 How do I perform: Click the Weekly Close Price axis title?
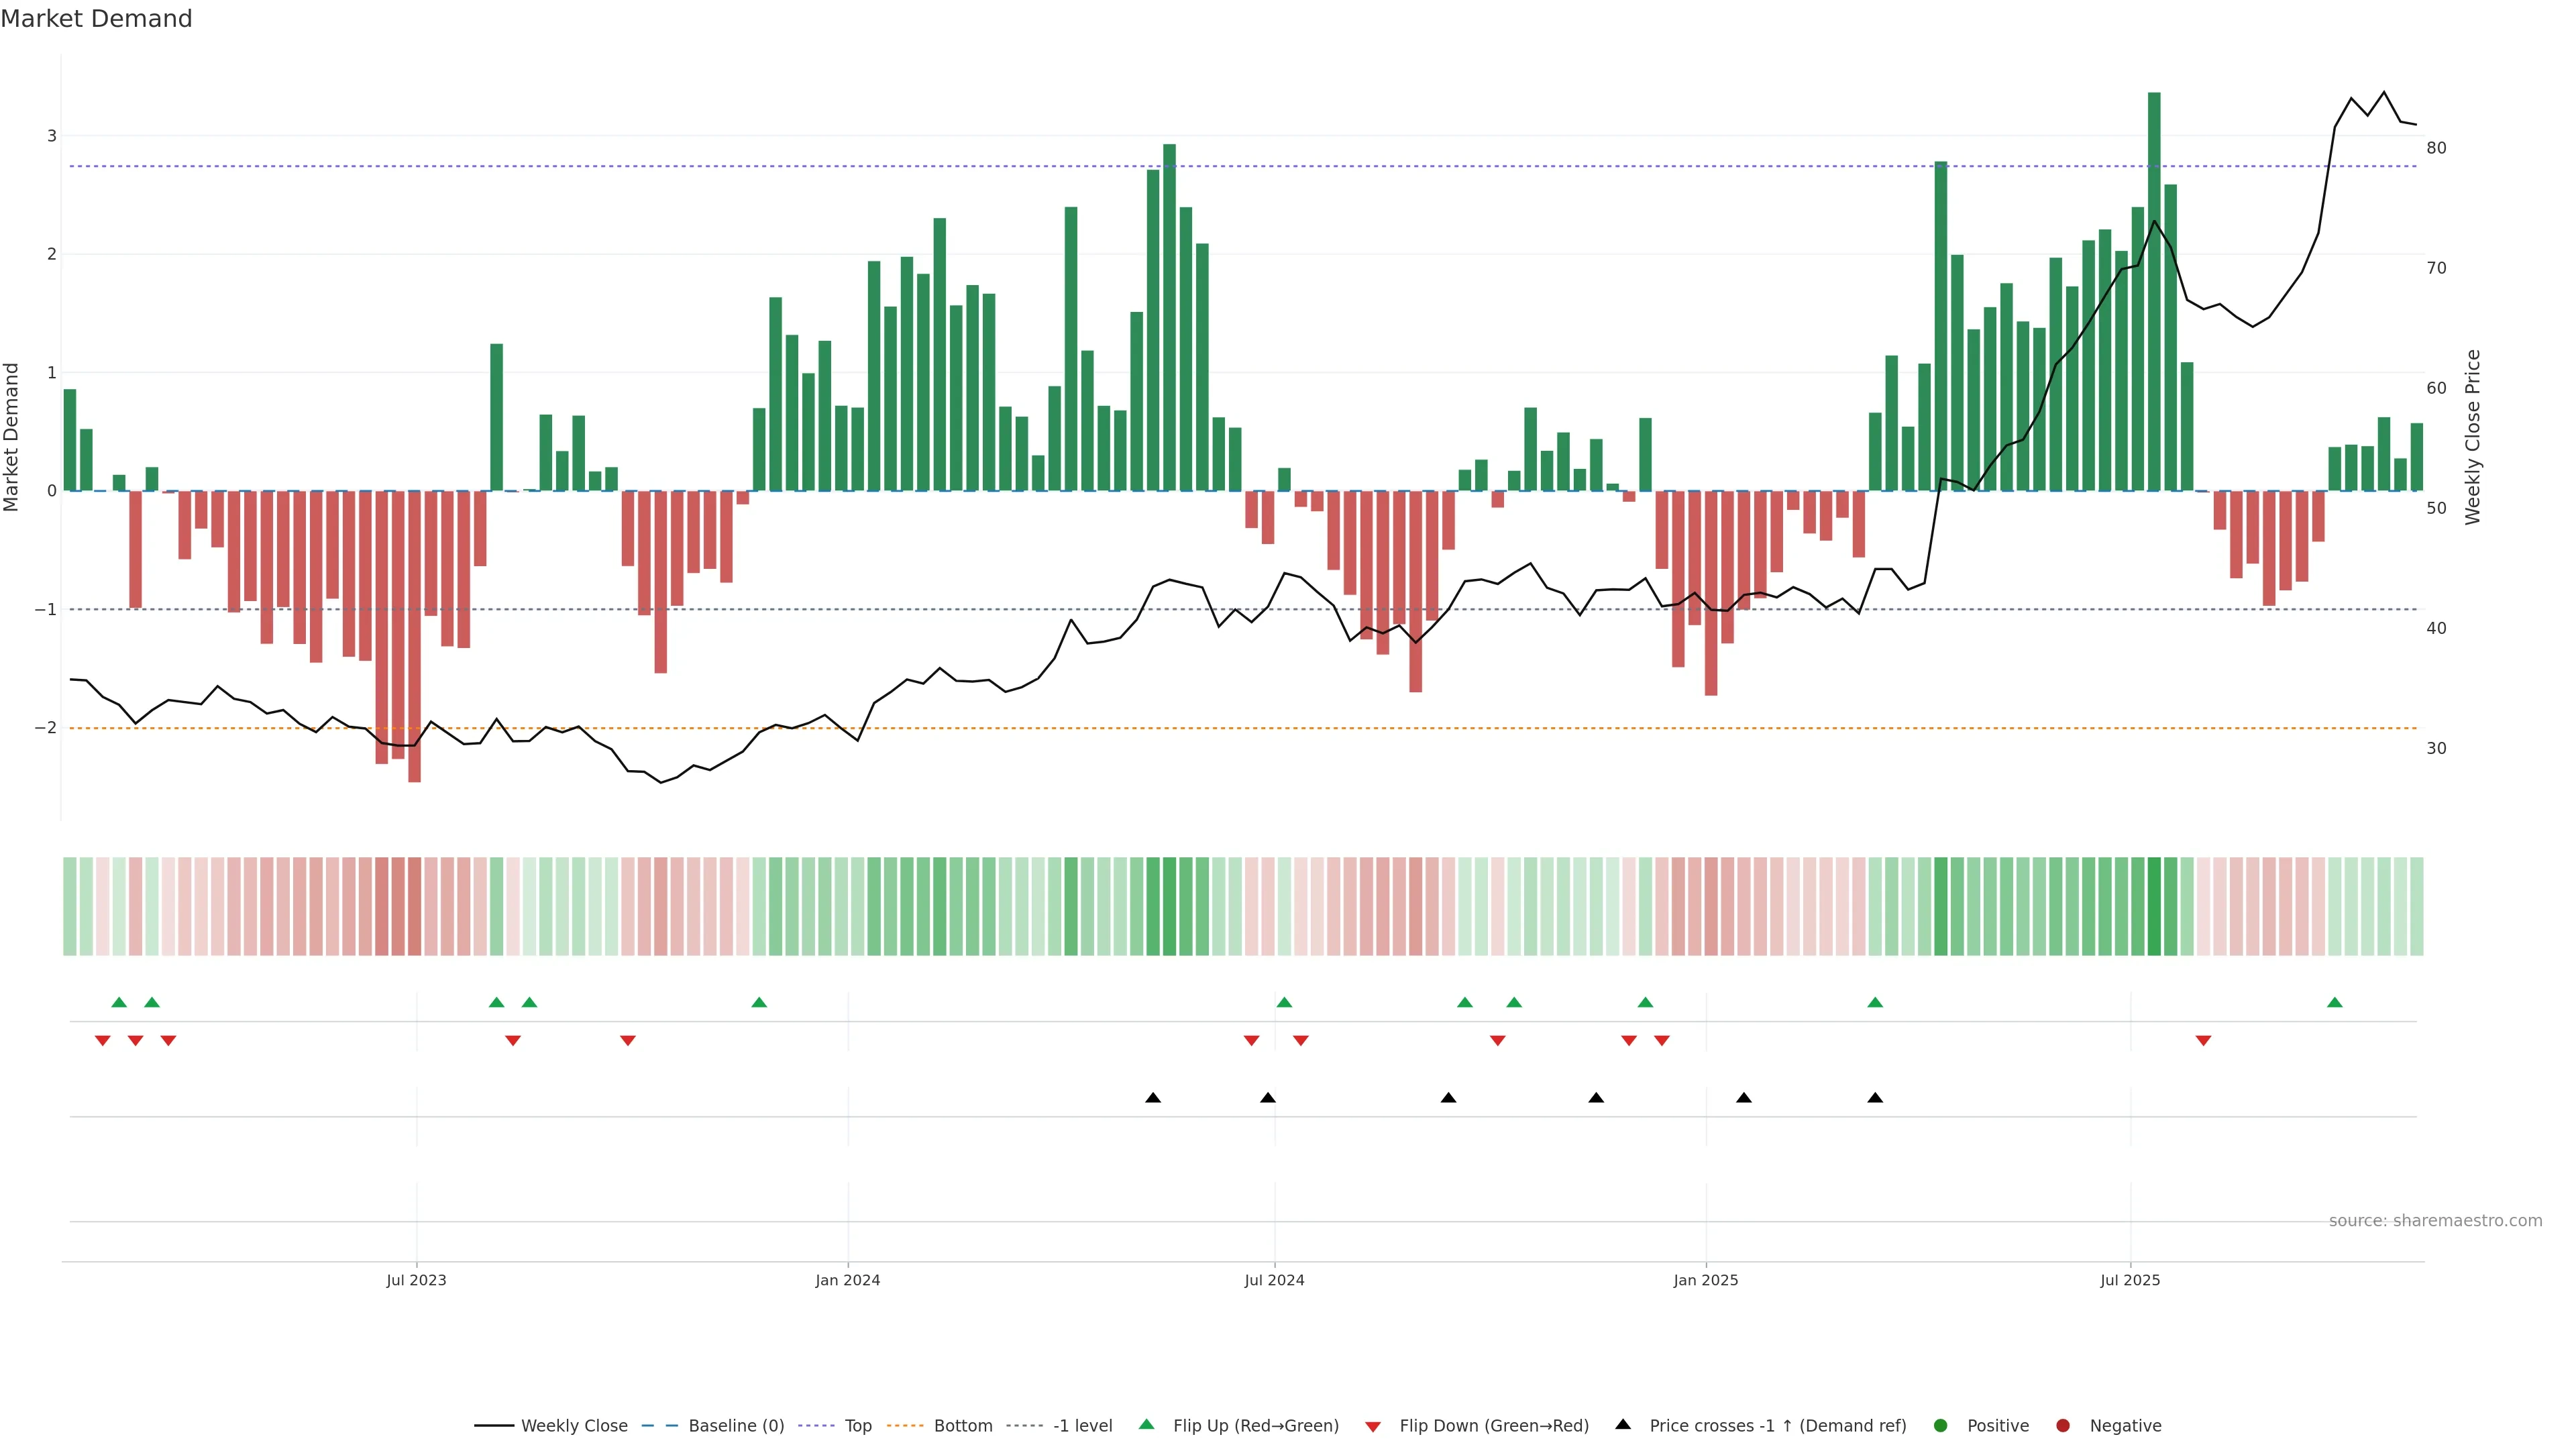(x=2473, y=437)
